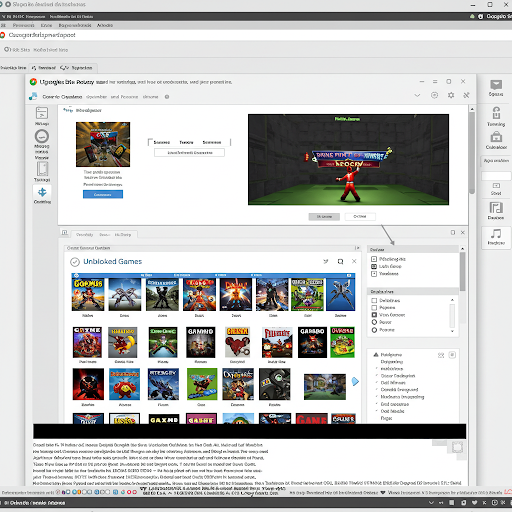
Task: Select the middle of the three small tabs
Action: [x=186, y=142]
